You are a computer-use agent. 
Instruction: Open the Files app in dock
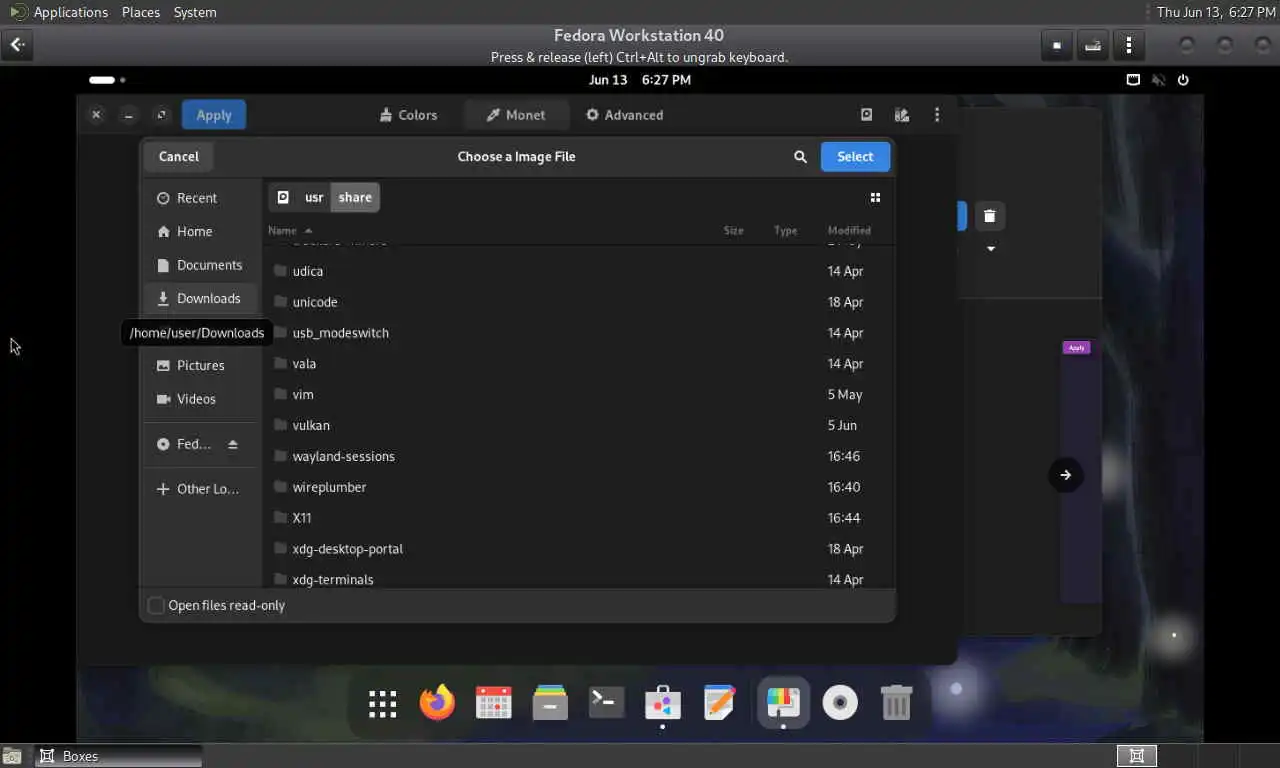click(x=550, y=703)
